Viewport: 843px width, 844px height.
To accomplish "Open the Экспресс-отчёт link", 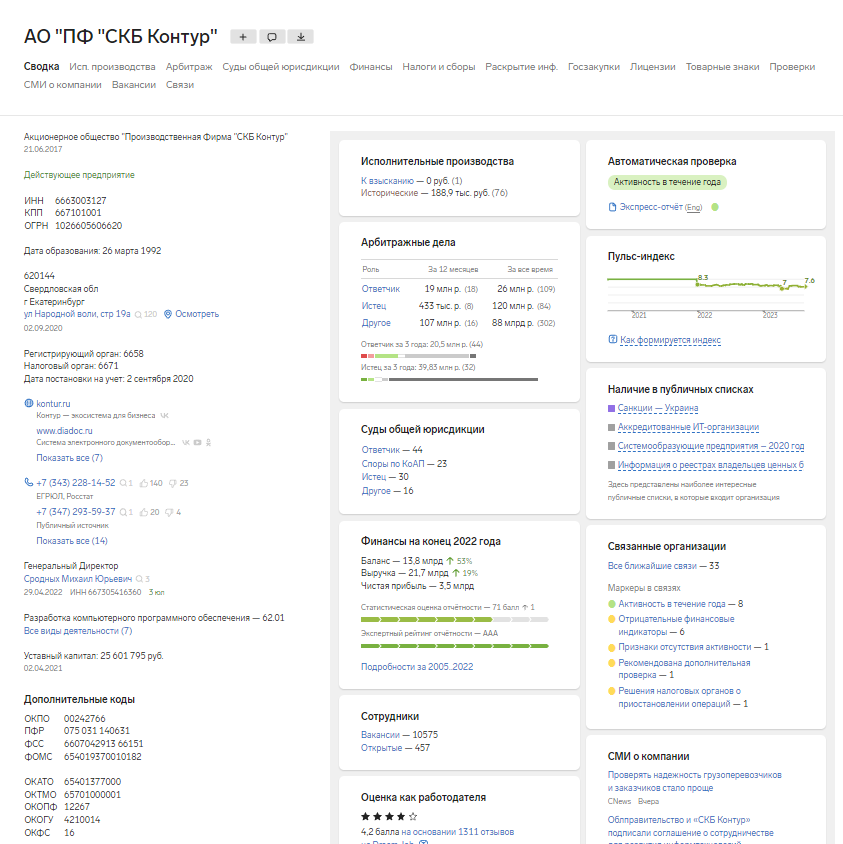I will click(651, 207).
